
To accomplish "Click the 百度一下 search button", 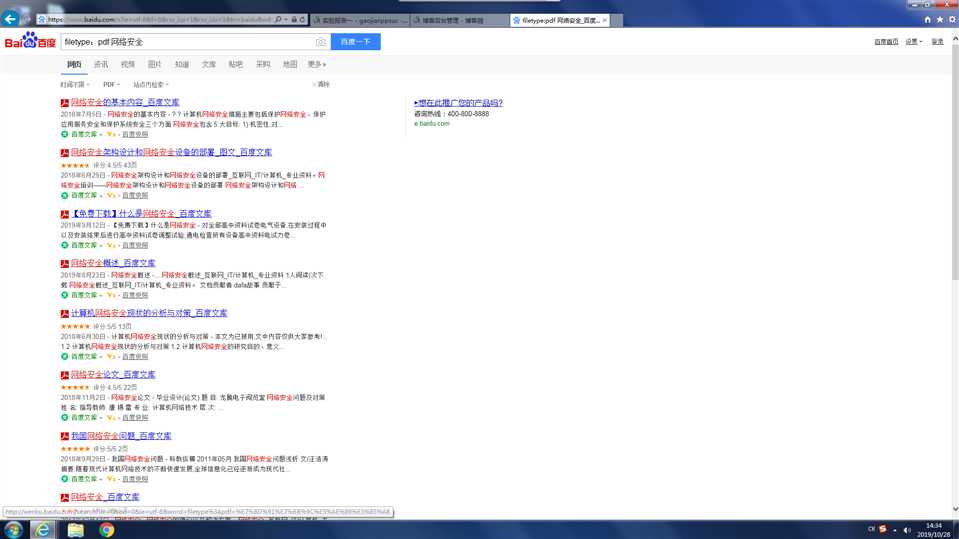I will 355,42.
